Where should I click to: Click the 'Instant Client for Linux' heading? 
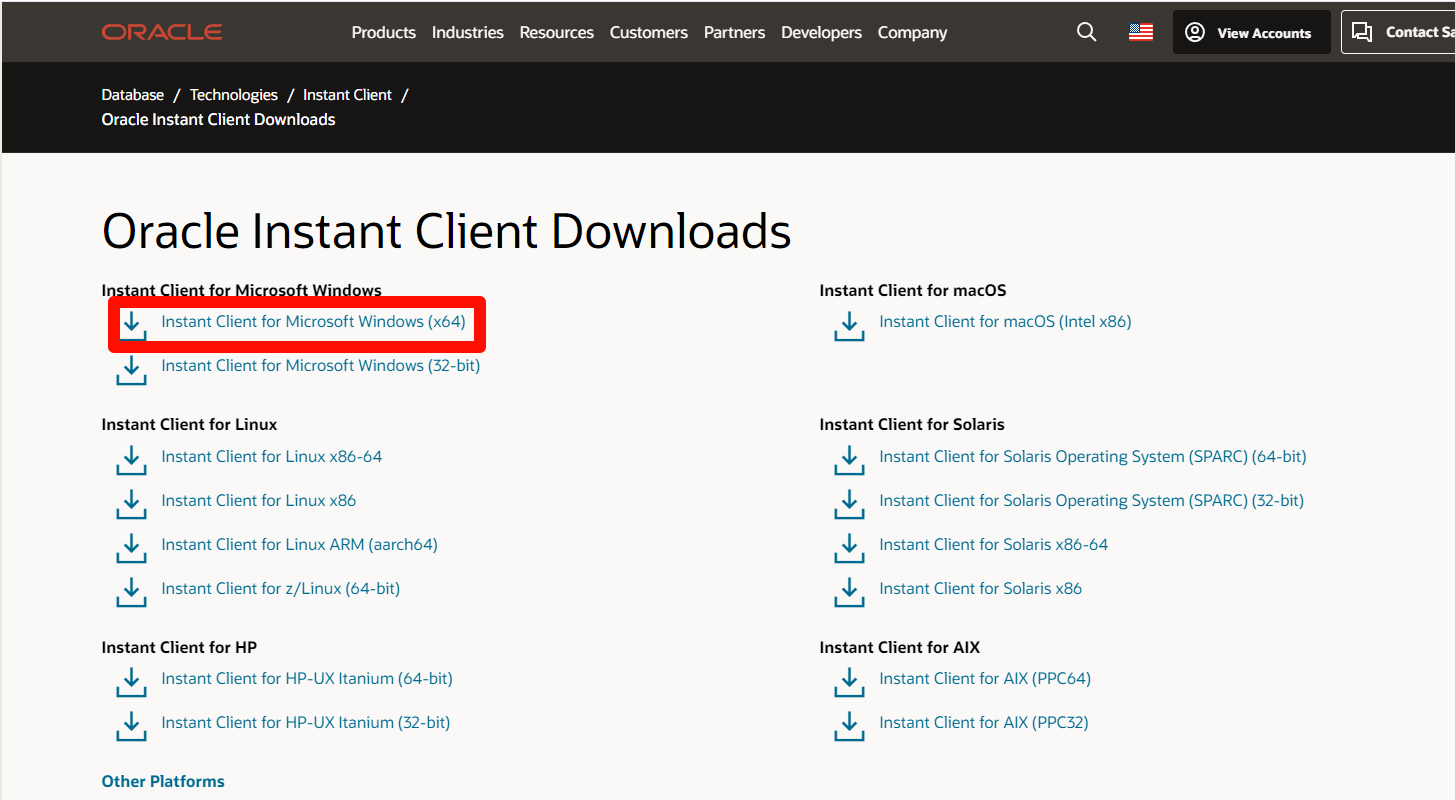pos(189,425)
